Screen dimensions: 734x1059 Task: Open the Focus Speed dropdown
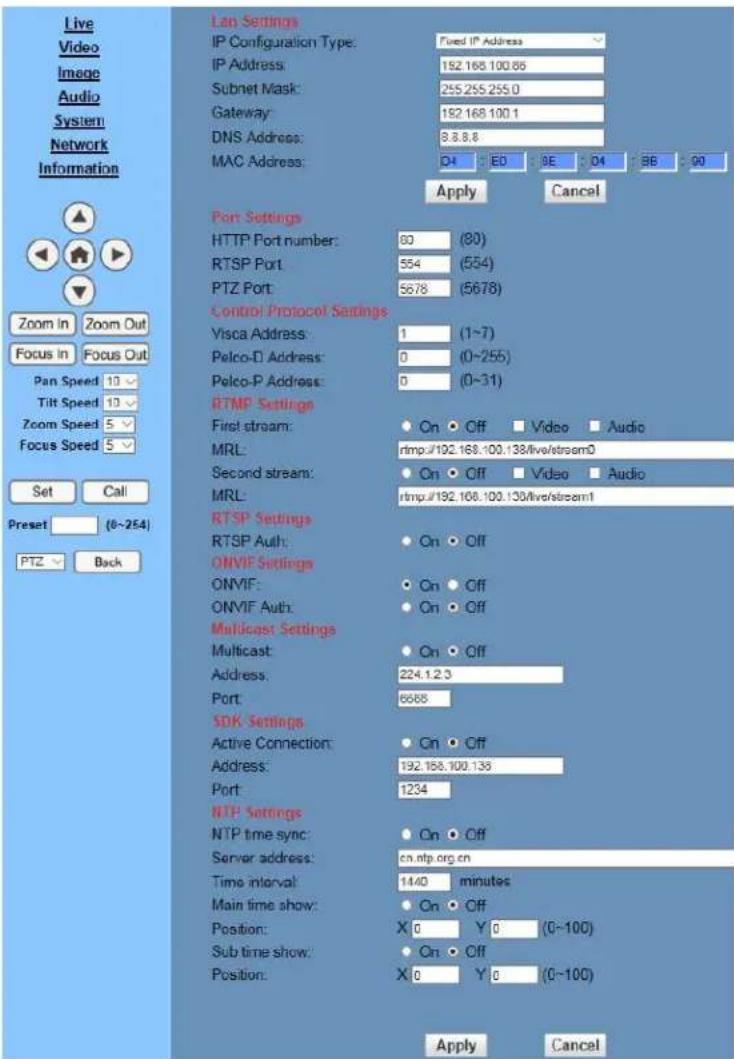click(x=120, y=445)
